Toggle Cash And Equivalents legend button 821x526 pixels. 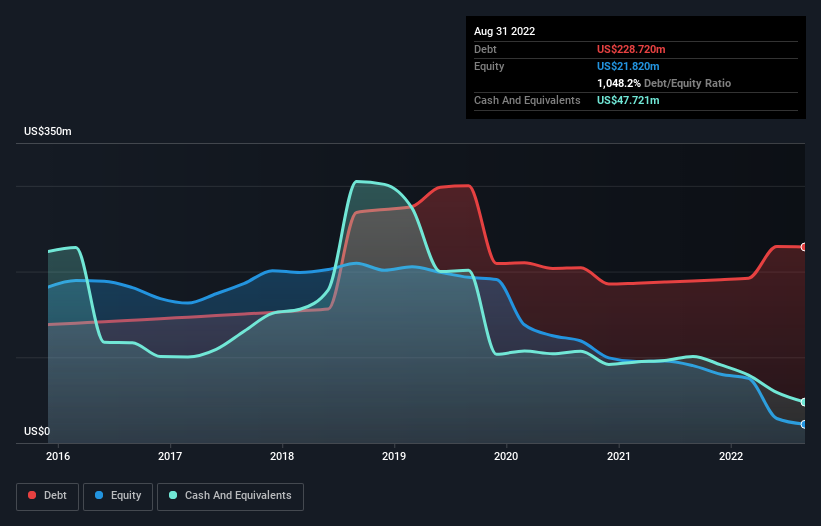(230, 496)
